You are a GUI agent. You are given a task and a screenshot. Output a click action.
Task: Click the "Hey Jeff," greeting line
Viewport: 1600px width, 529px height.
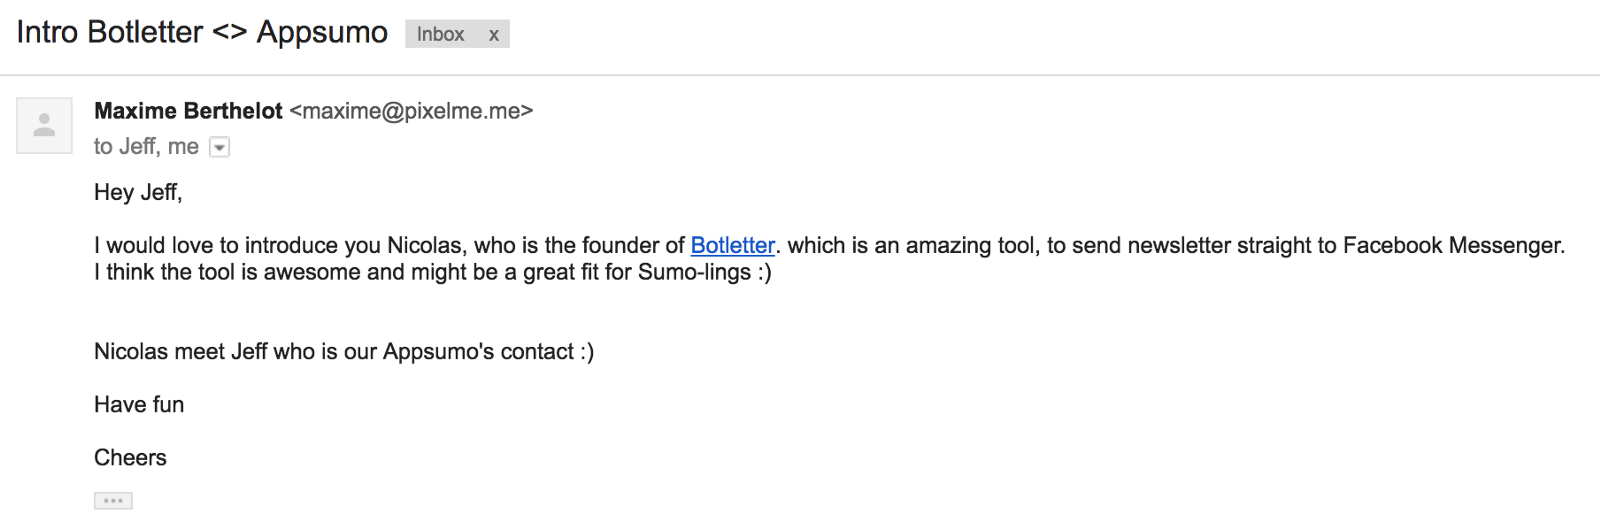[x=138, y=192]
